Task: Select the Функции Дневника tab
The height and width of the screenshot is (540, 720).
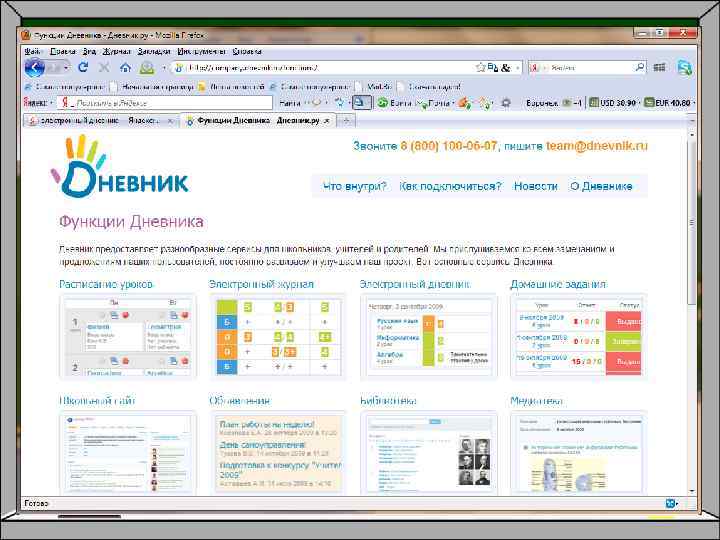Action: pos(258,120)
